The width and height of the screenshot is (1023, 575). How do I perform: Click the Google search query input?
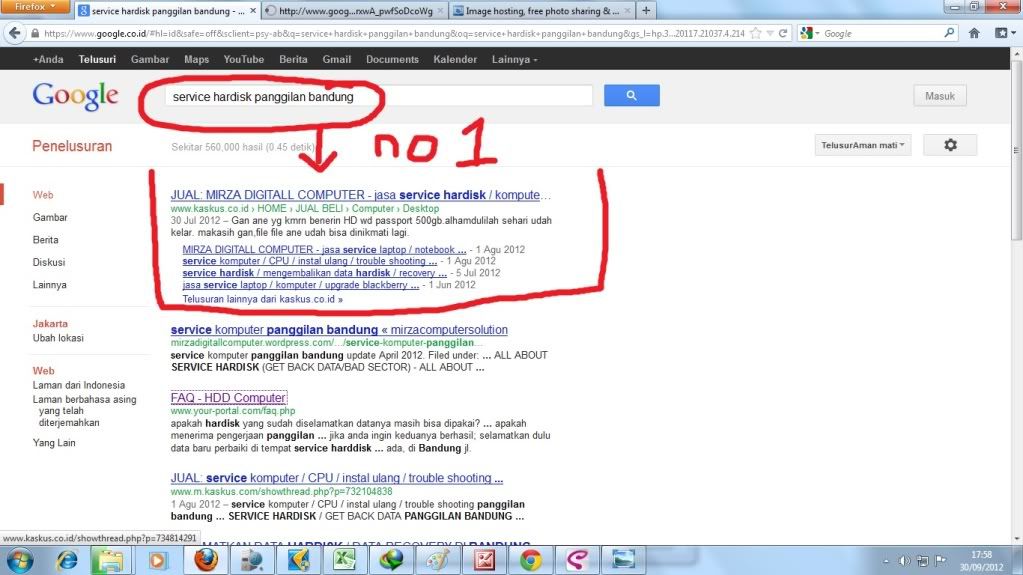point(378,97)
